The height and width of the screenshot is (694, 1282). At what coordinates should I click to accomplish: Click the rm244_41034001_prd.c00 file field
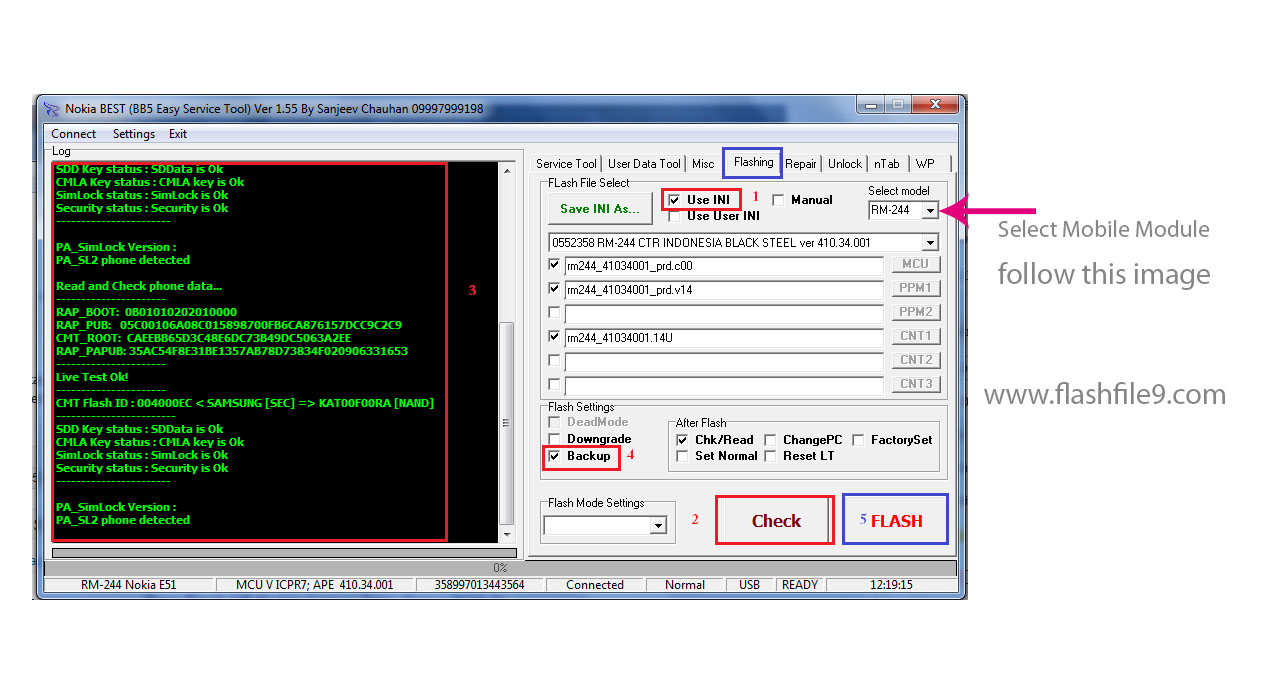coord(724,266)
